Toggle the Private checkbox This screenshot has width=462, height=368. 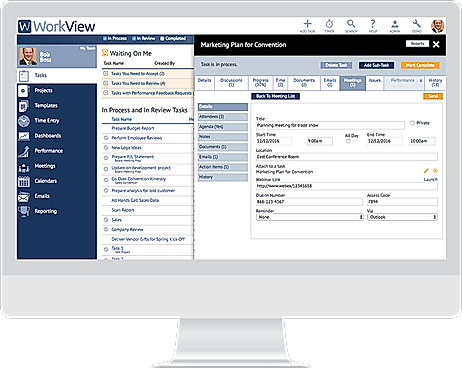(412, 123)
